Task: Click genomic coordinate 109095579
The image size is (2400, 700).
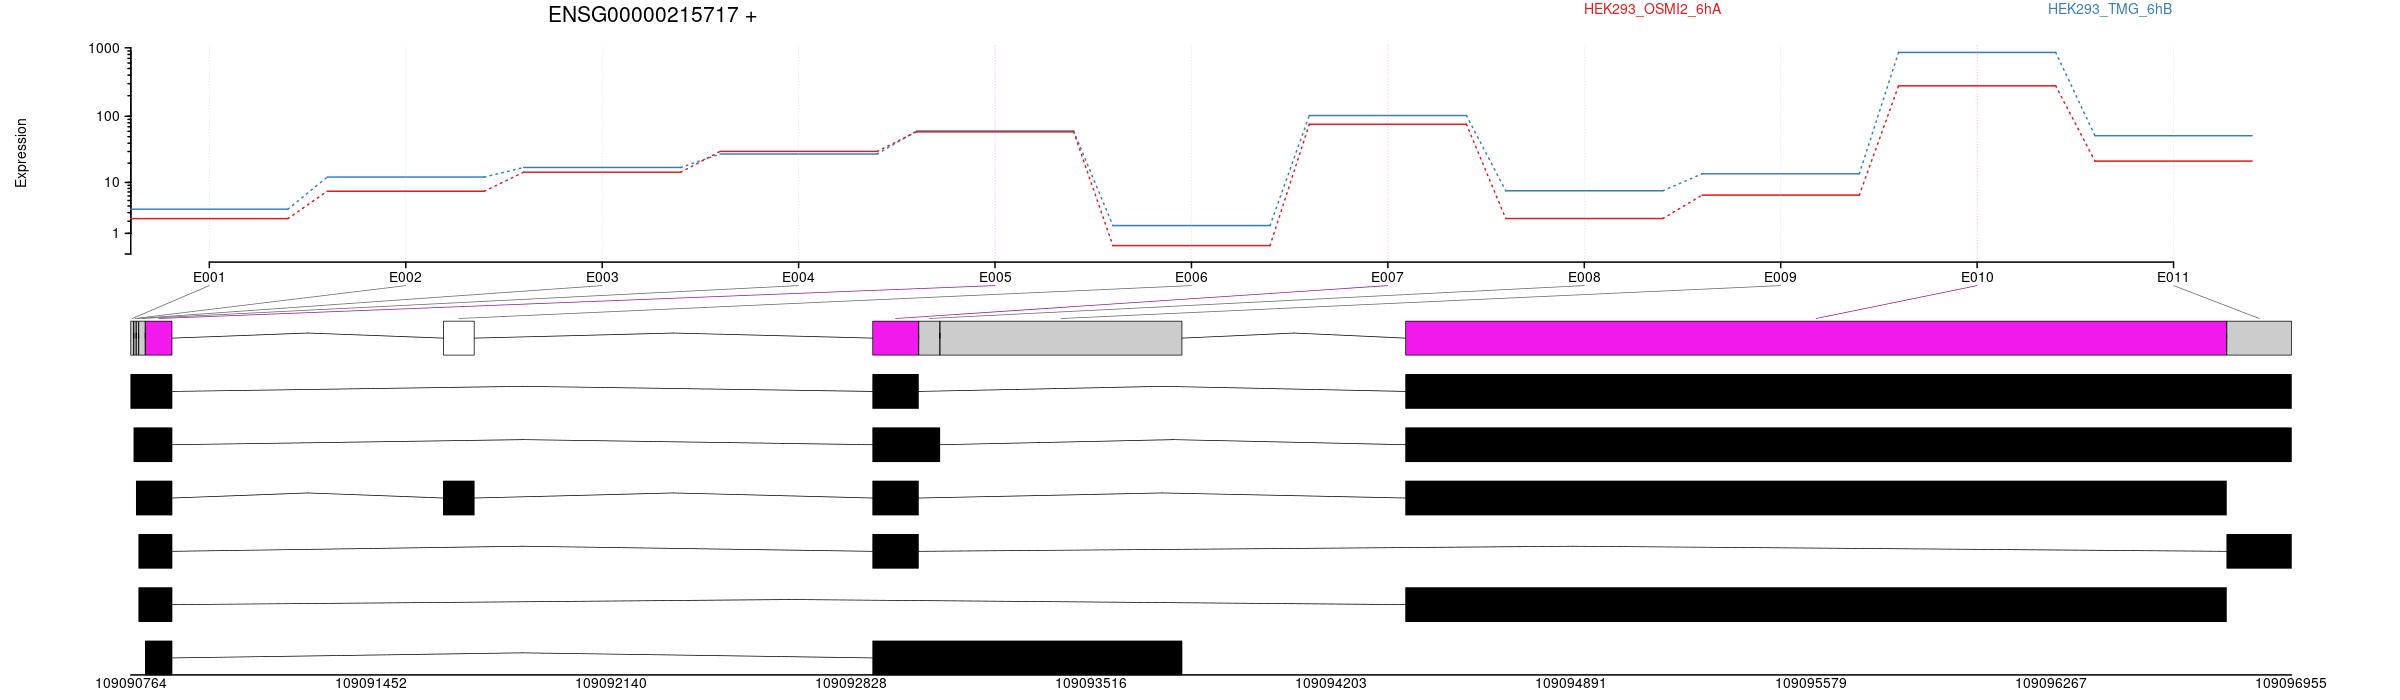Action: coord(1811,684)
